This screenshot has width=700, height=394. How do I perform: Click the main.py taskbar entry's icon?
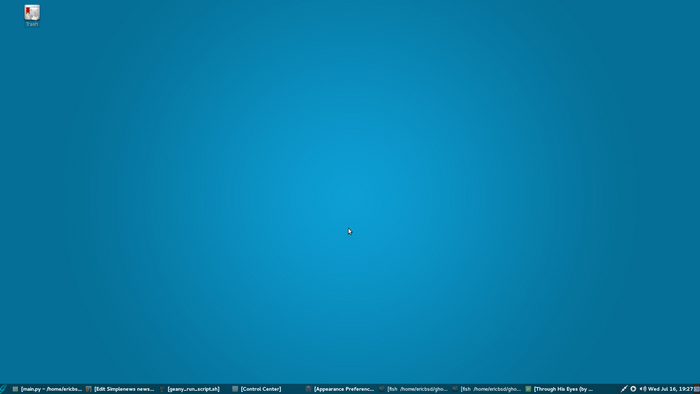(x=15, y=389)
